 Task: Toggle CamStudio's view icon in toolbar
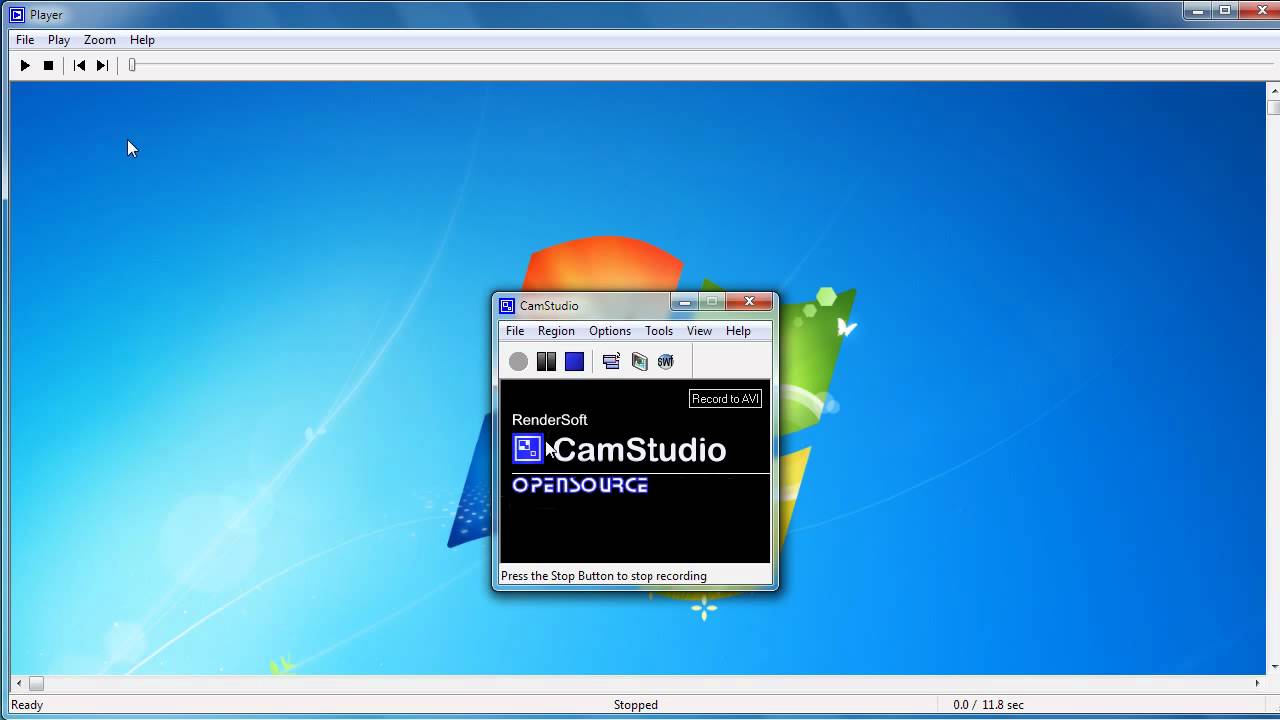pos(611,362)
